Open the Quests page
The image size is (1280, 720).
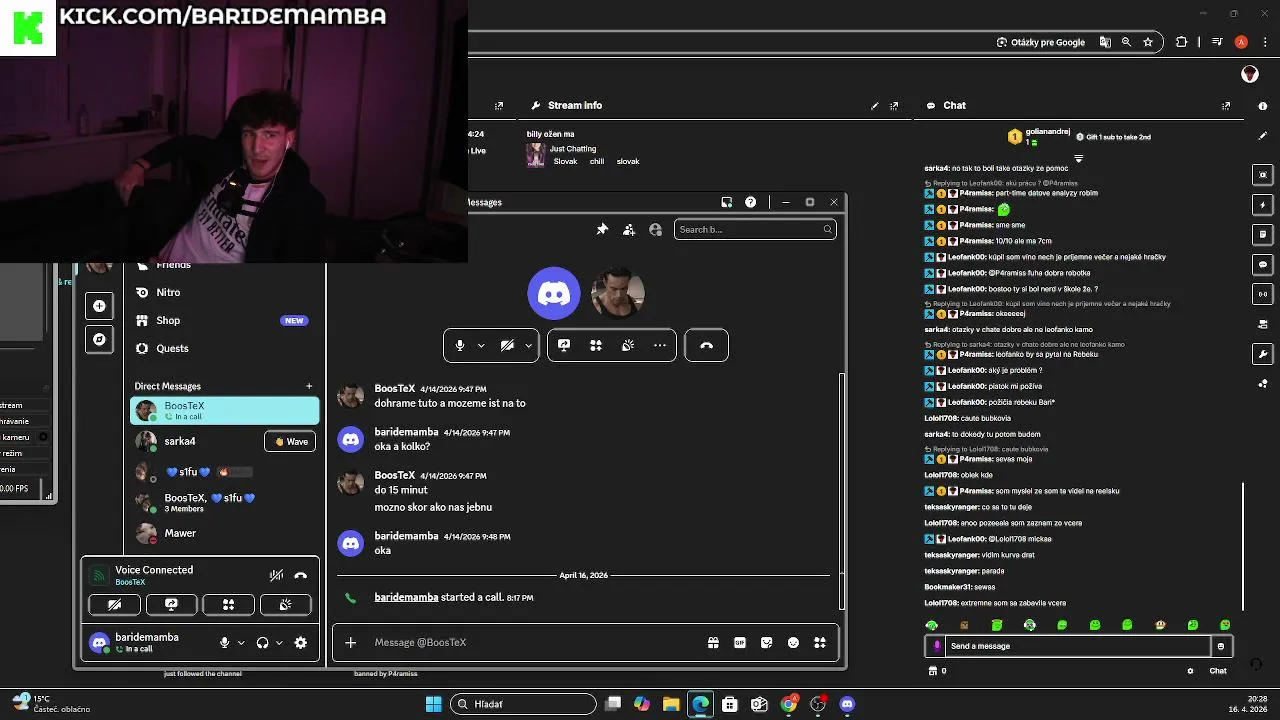(224, 348)
